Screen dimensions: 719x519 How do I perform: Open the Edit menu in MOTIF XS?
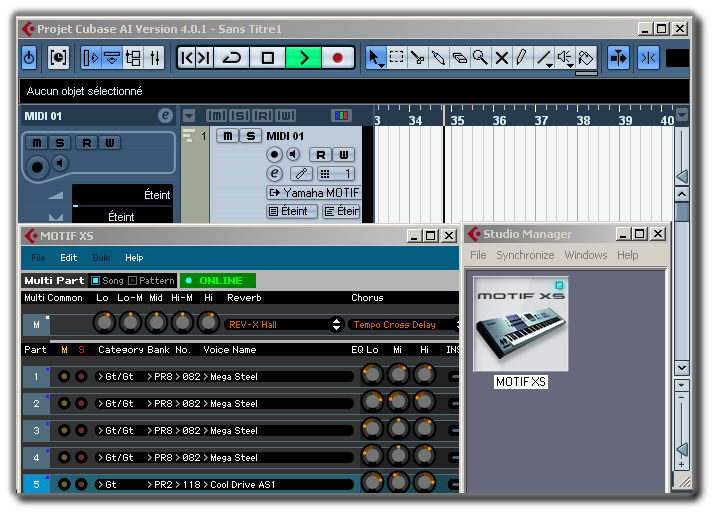coord(68,258)
